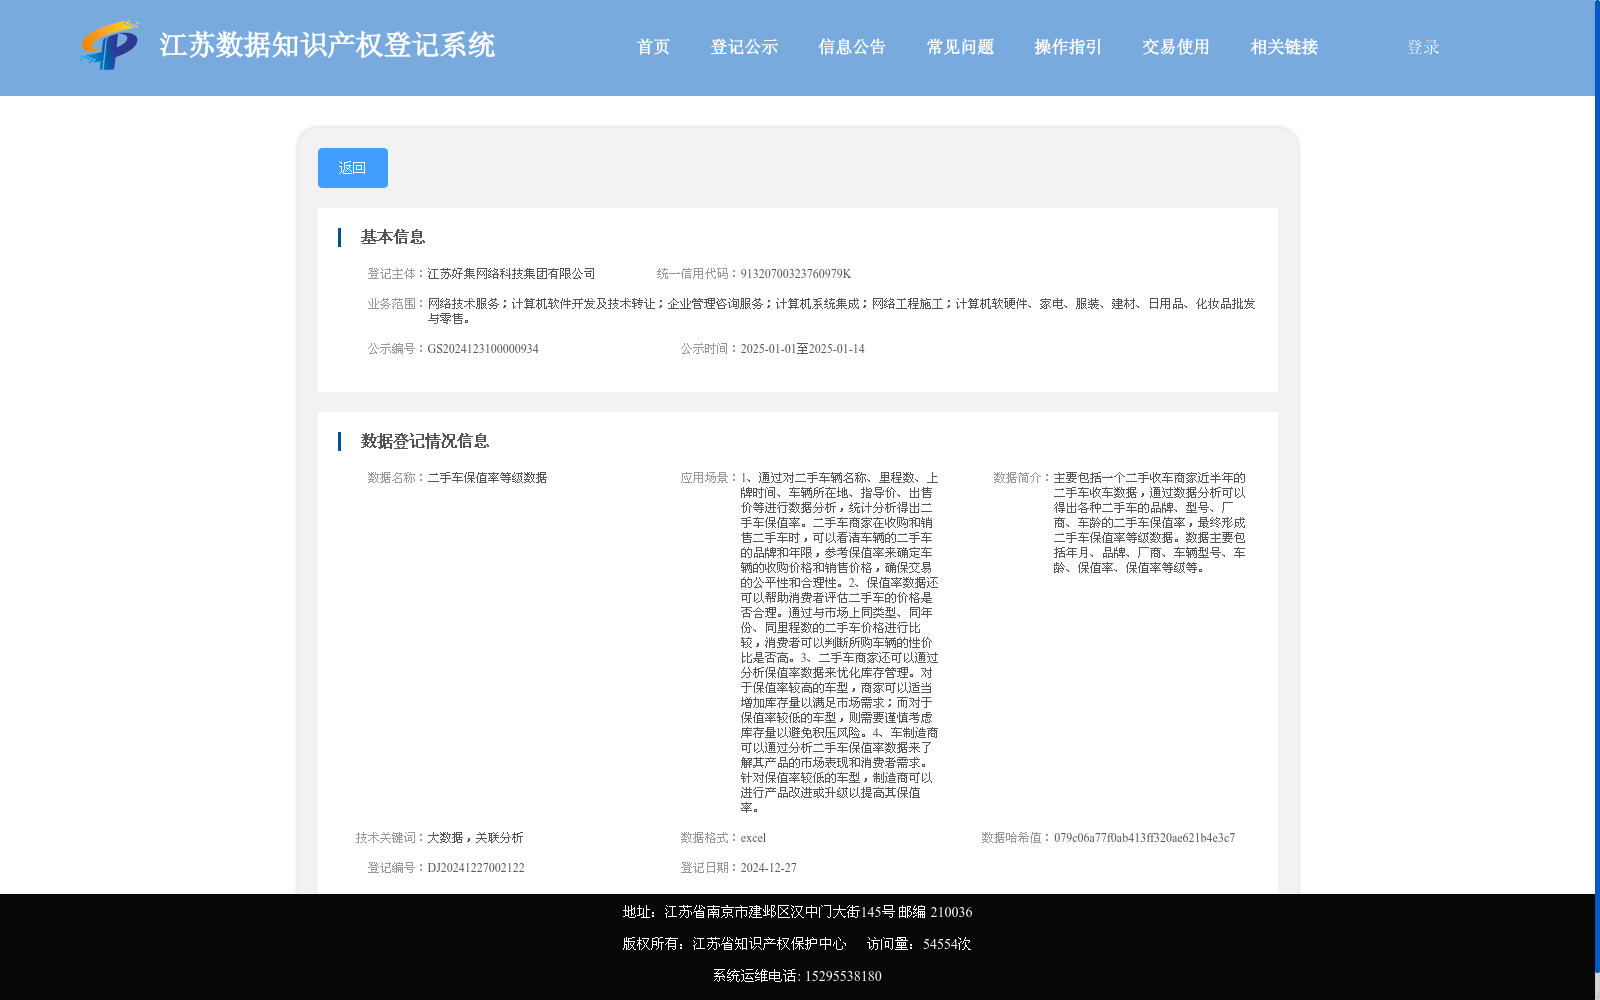Viewport: 1600px width, 1000px height.
Task: Select notice number GS2024123100000934
Action: pos(483,349)
